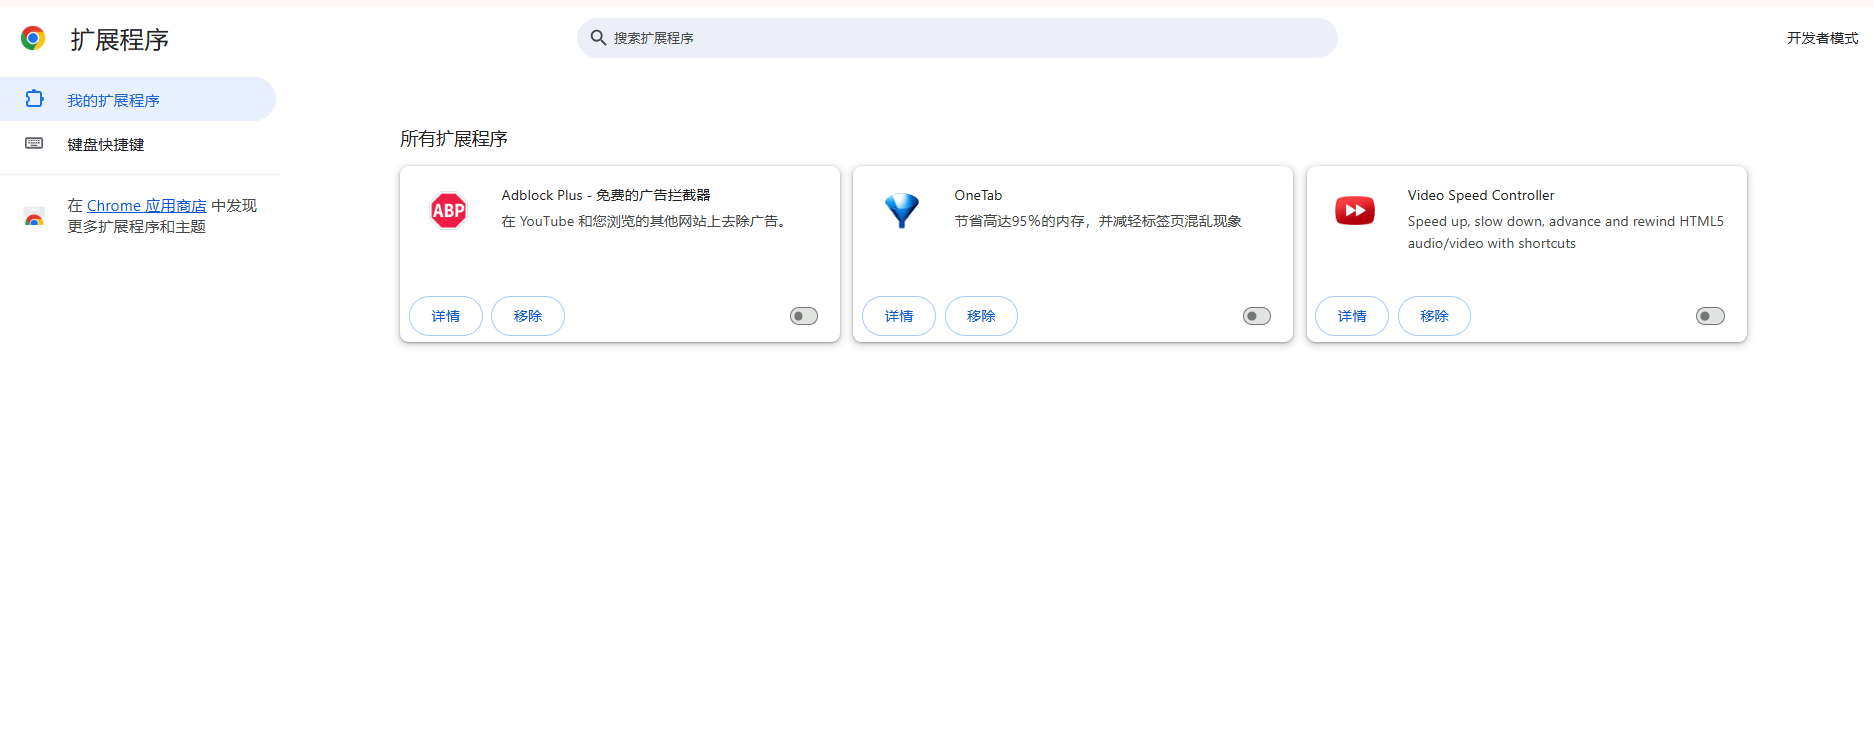Click the Video Speed Controller icon
Screen dimensions: 1874x745
click(1355, 210)
